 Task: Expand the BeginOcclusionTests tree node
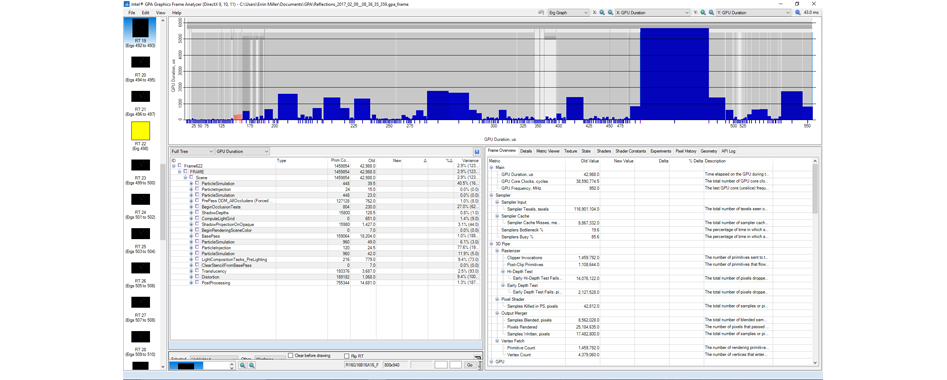(x=191, y=207)
